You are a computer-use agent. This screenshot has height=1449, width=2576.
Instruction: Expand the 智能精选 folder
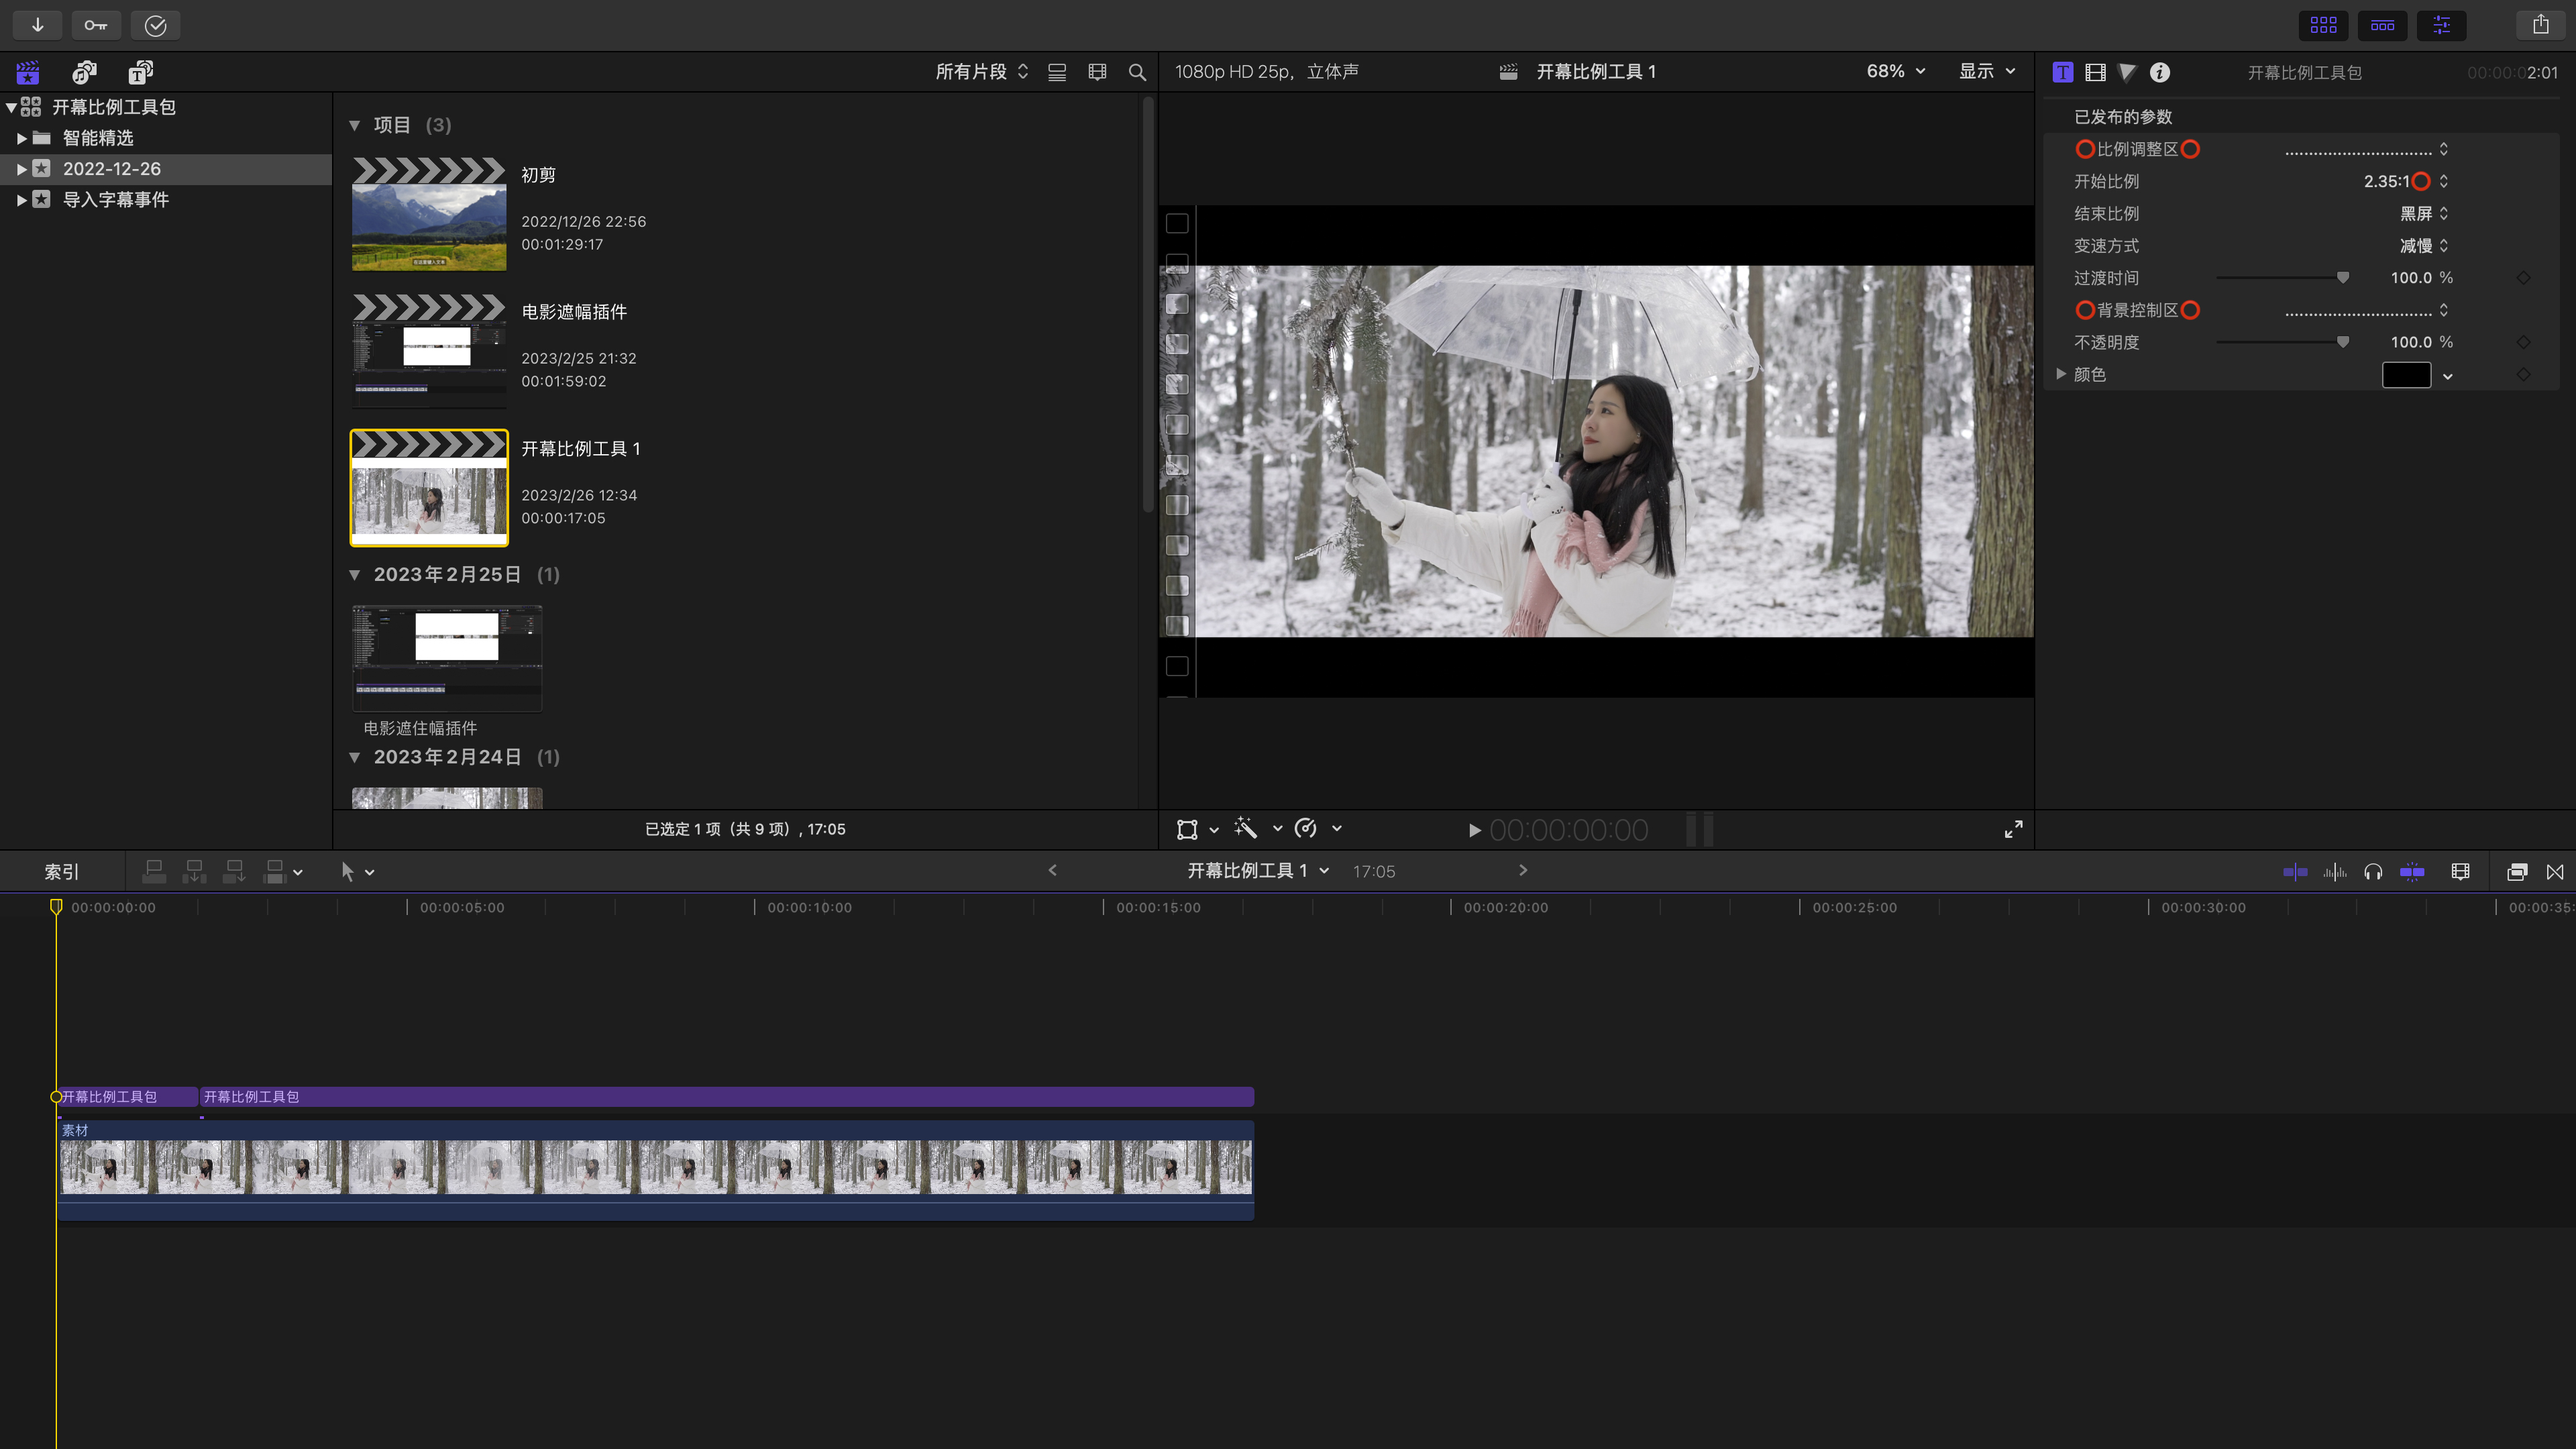pos(22,138)
